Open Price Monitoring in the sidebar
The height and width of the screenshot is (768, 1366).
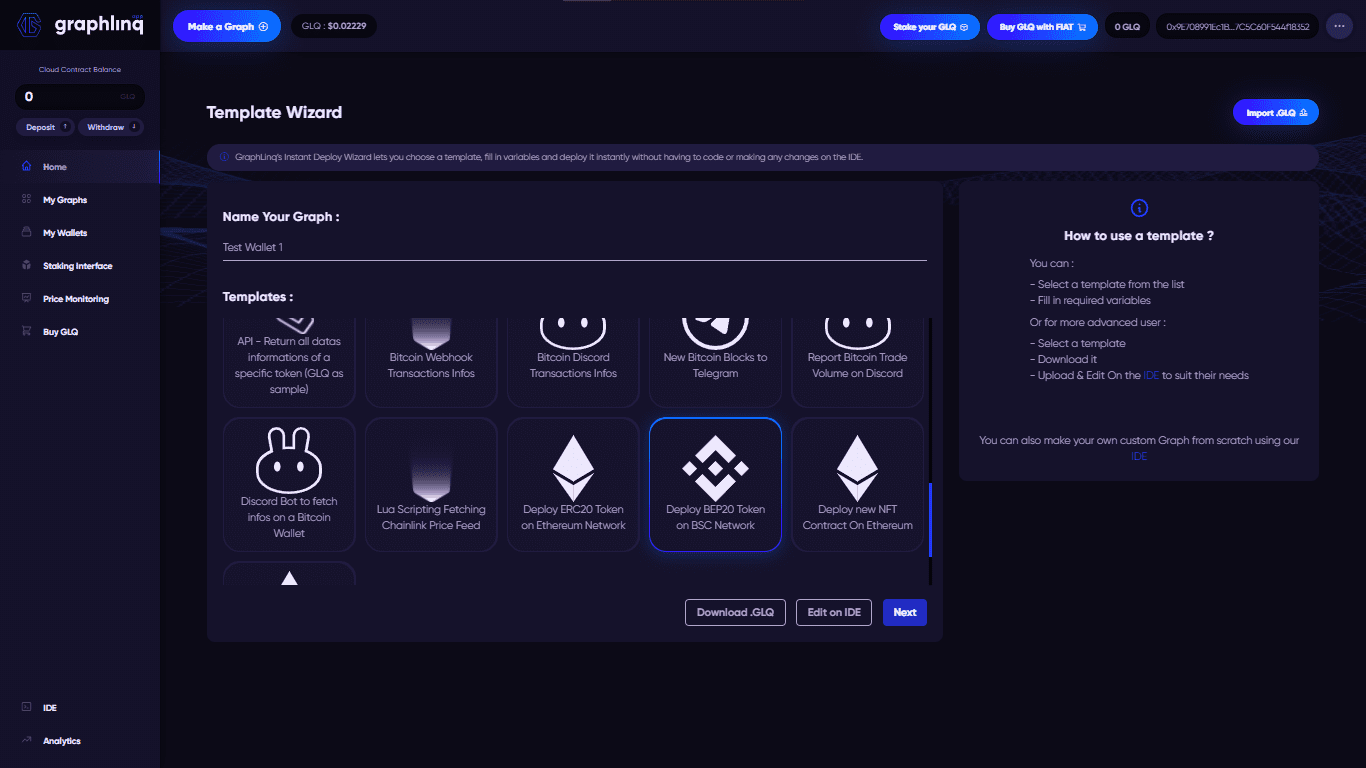coord(76,299)
